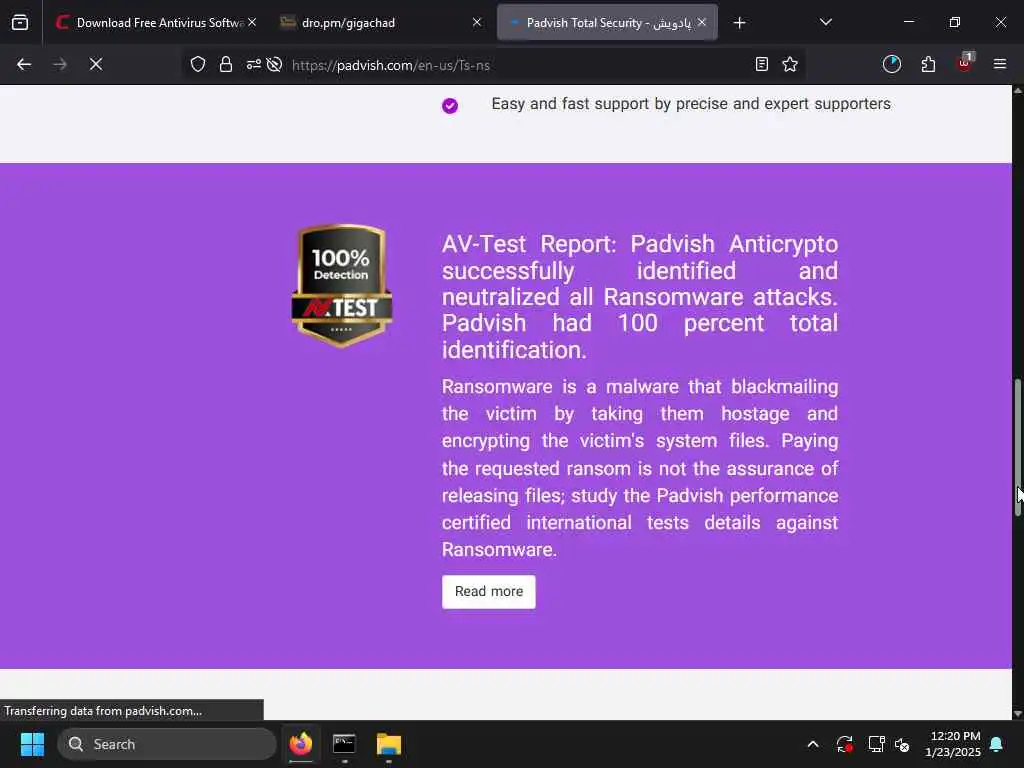Open the notification bell icon

(997, 744)
